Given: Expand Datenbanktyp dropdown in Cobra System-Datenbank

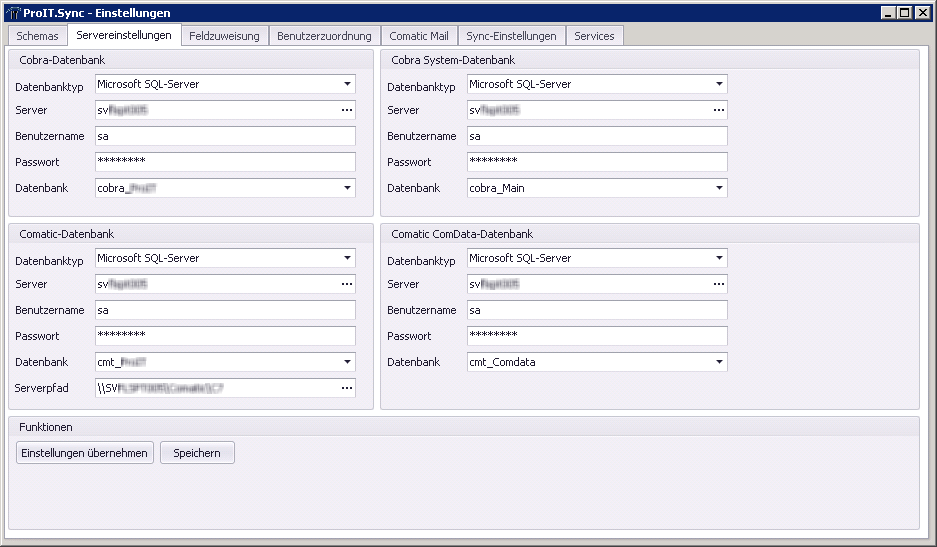Looking at the screenshot, I should pyautogui.click(x=718, y=85).
